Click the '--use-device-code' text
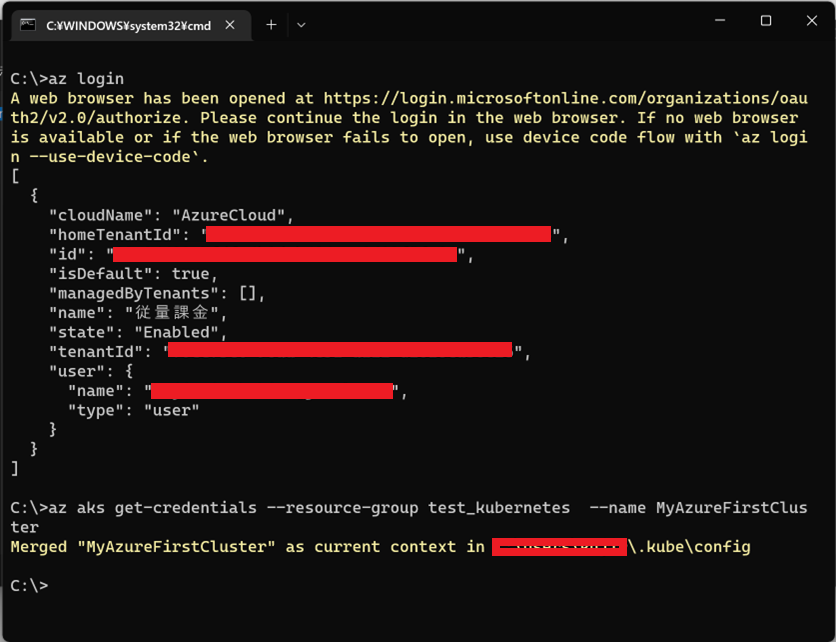This screenshot has width=836, height=642. point(109,157)
